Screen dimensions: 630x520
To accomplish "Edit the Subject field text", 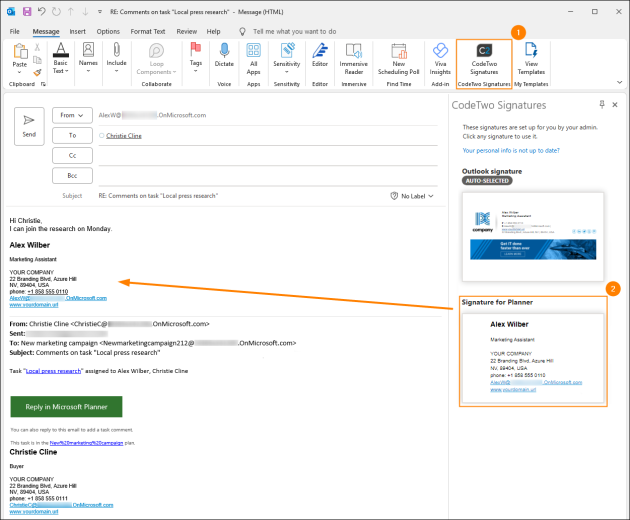I will tap(158, 196).
